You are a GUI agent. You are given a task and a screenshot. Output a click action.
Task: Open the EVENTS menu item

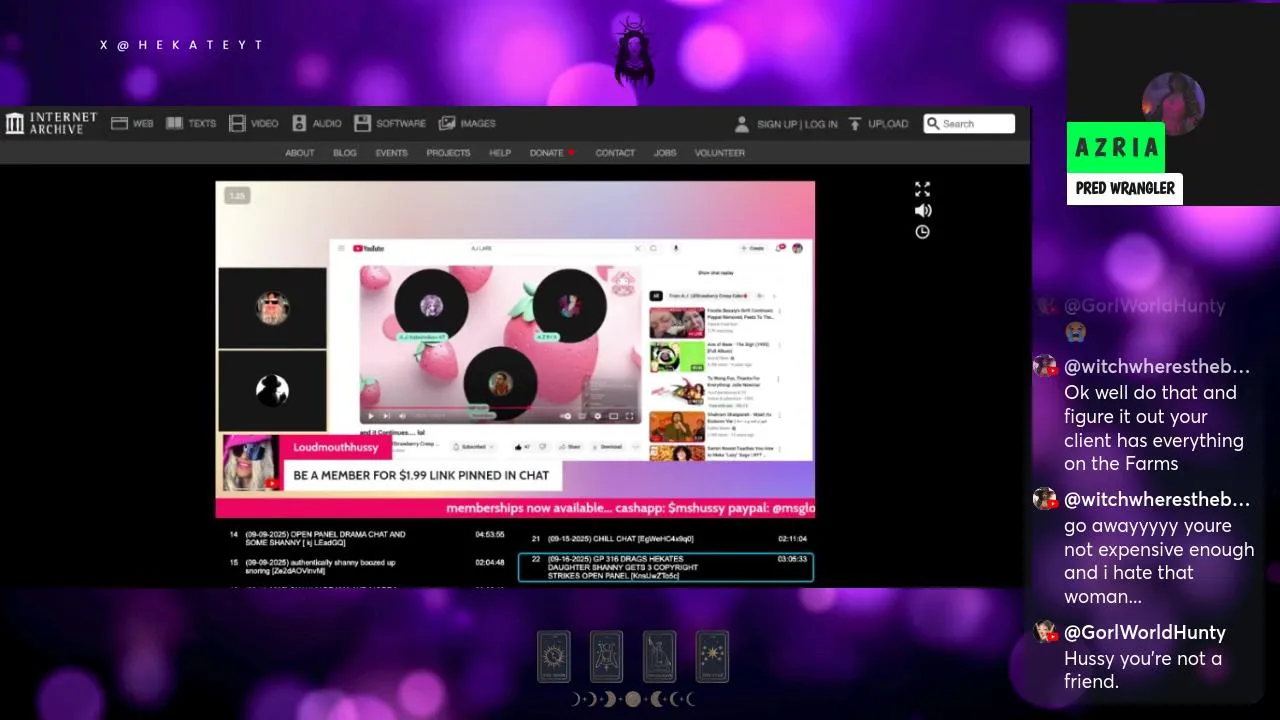(x=391, y=153)
